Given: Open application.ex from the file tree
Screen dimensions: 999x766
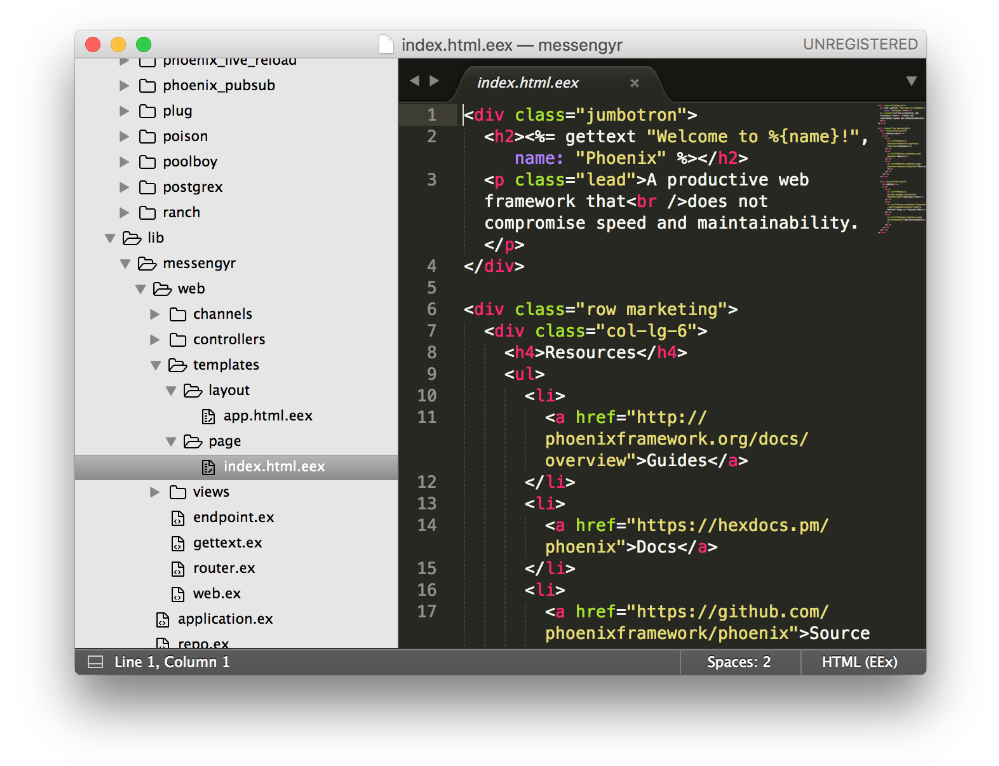Looking at the screenshot, I should point(225,619).
